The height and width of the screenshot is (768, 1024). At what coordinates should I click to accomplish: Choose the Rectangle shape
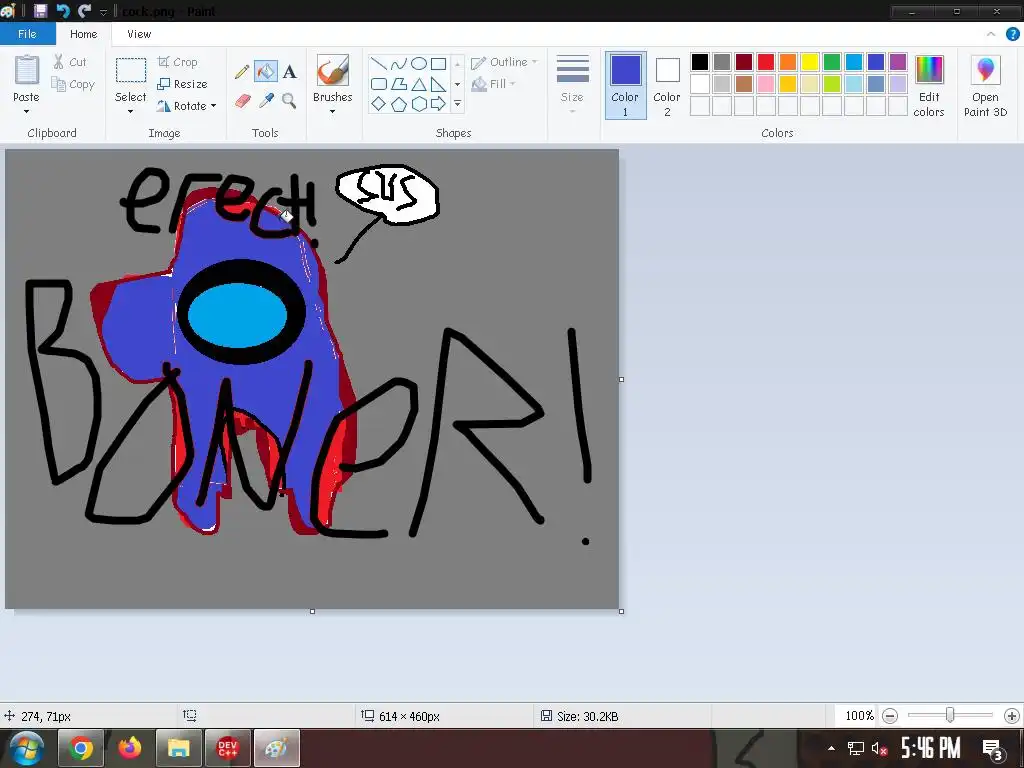point(438,63)
